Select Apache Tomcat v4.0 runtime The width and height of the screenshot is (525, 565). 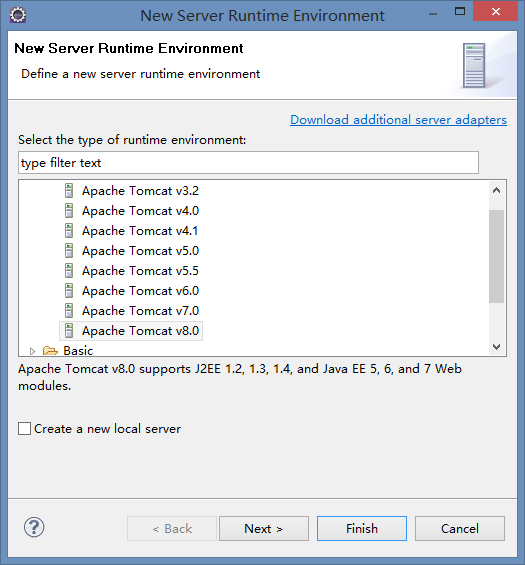[x=141, y=211]
